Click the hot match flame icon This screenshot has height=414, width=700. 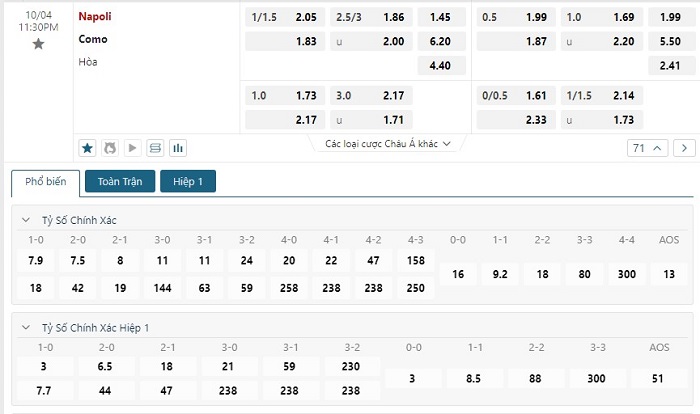(109, 148)
